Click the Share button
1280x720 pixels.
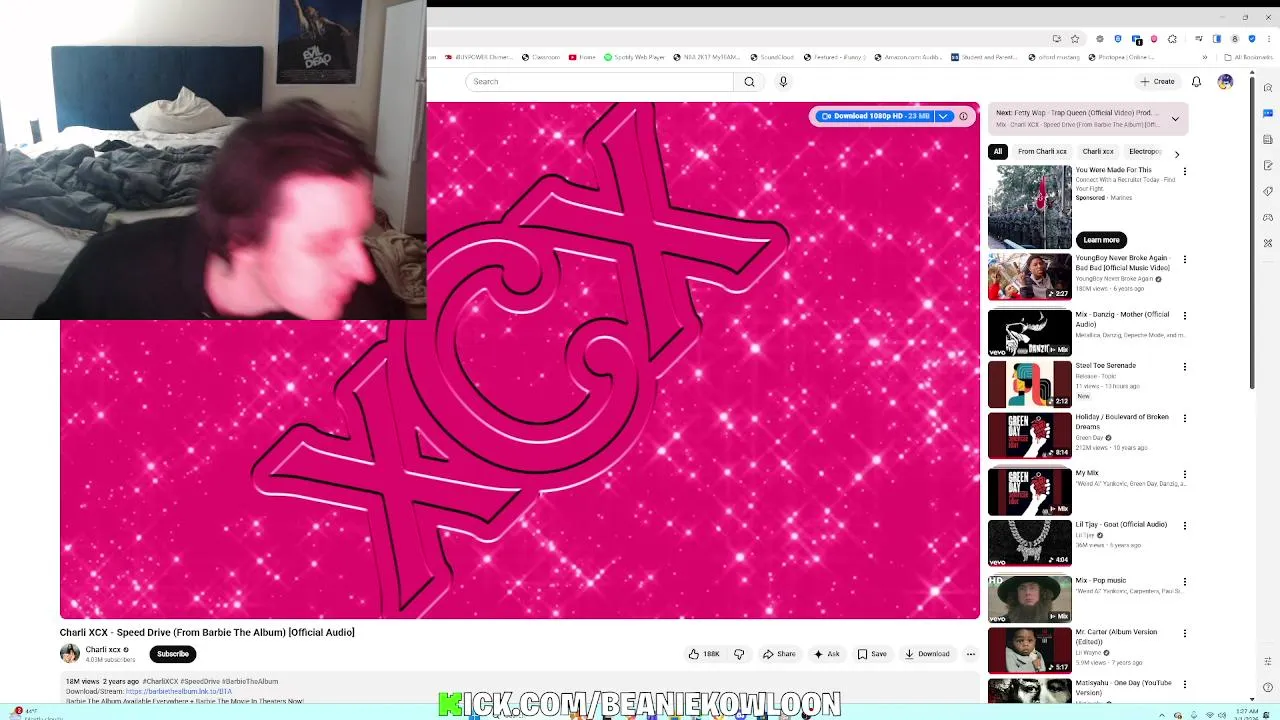(x=779, y=654)
